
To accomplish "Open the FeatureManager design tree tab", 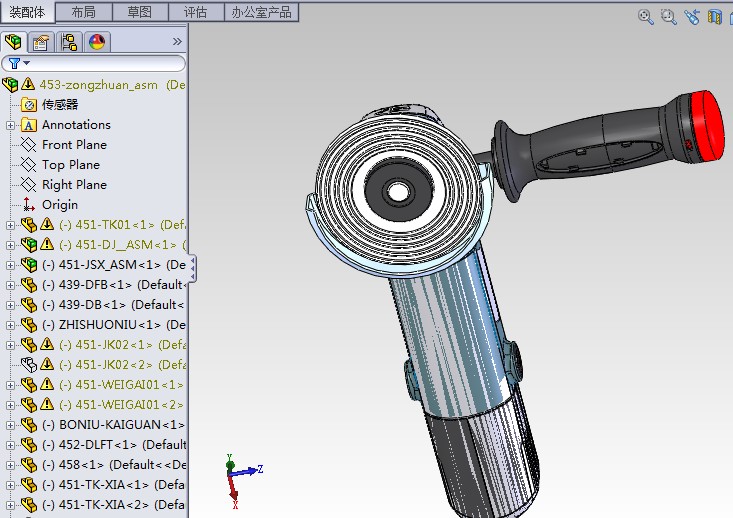I will click(x=14, y=42).
